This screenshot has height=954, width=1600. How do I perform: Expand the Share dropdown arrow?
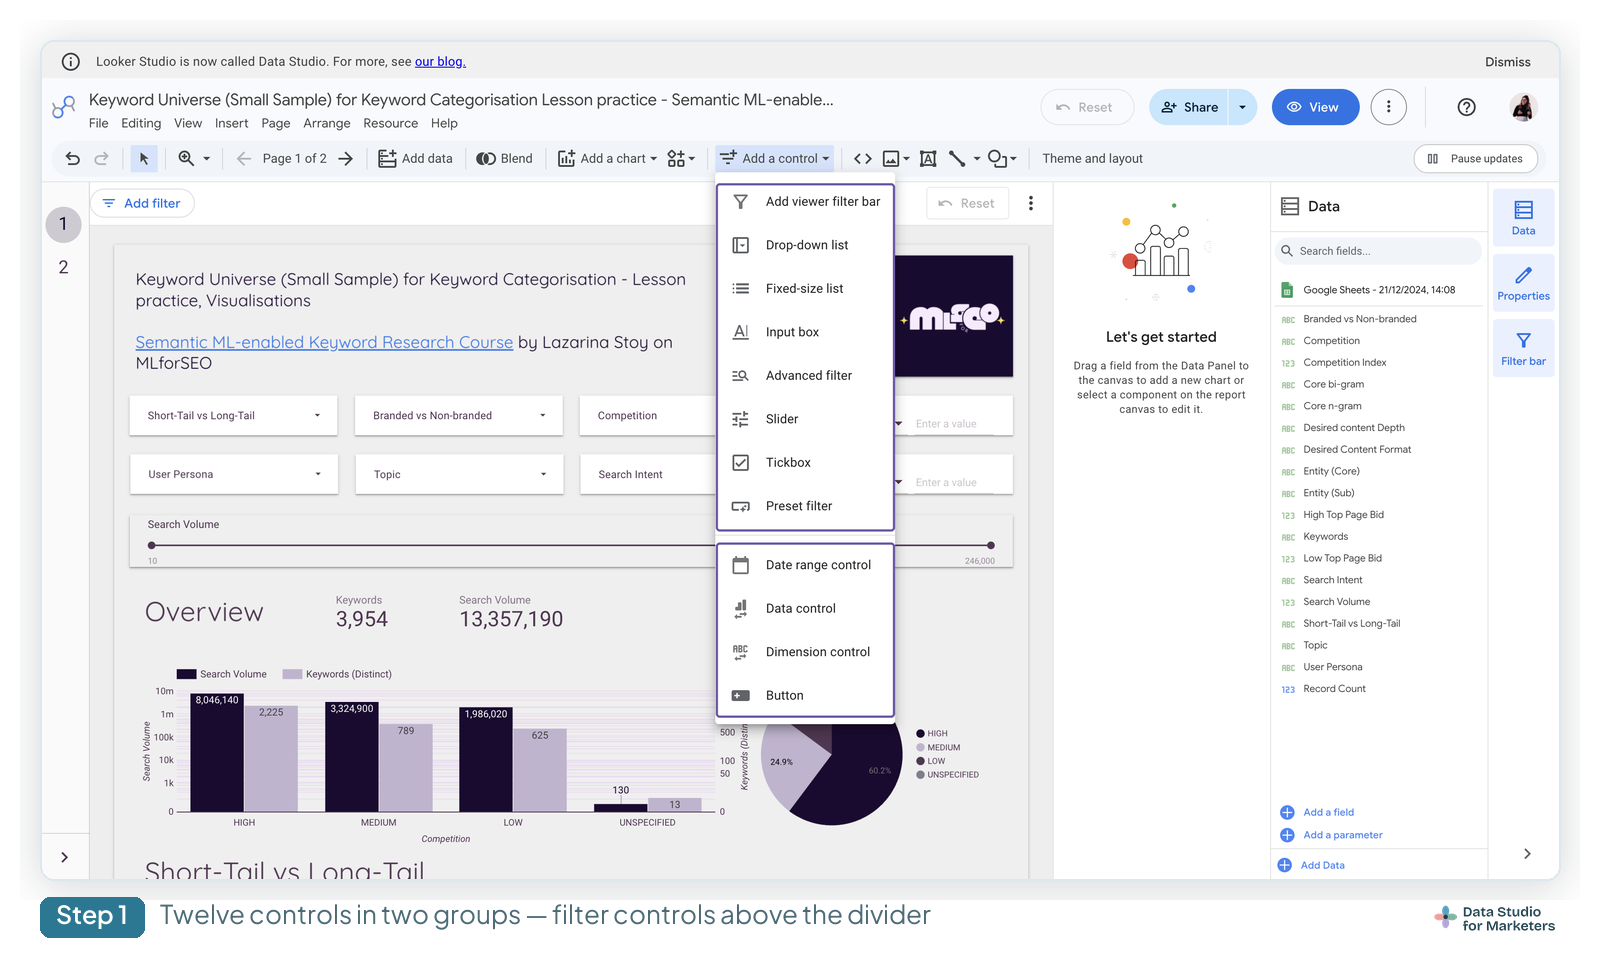pyautogui.click(x=1243, y=107)
